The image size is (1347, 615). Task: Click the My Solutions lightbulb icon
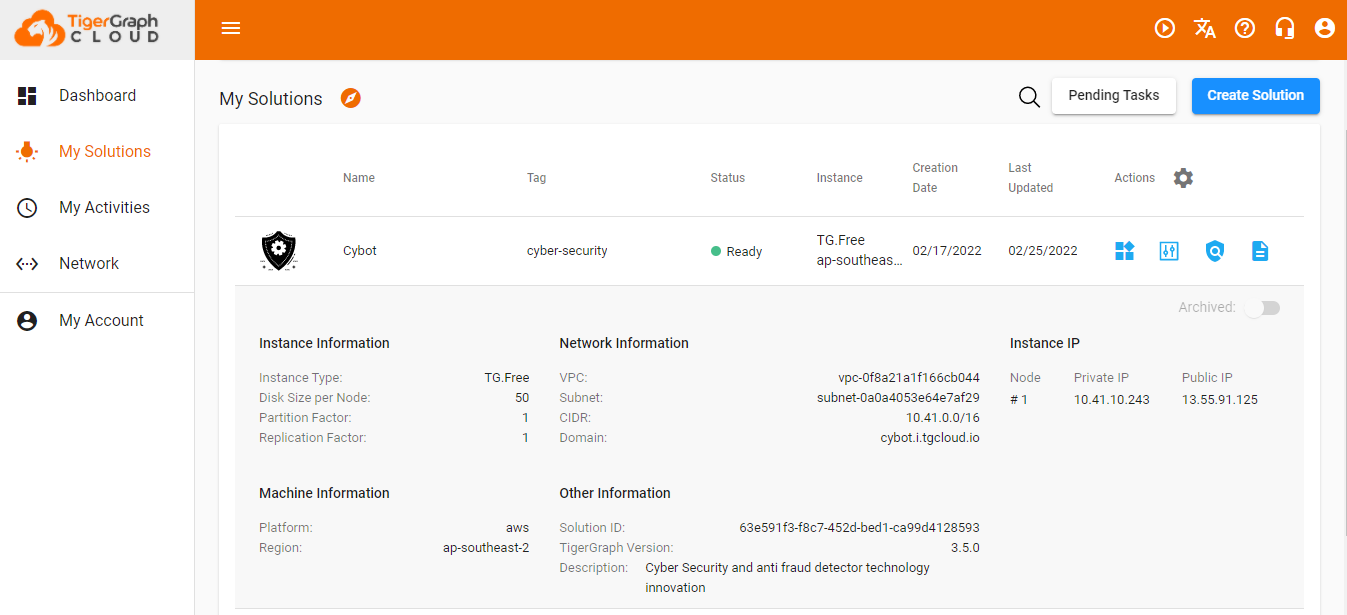27,152
